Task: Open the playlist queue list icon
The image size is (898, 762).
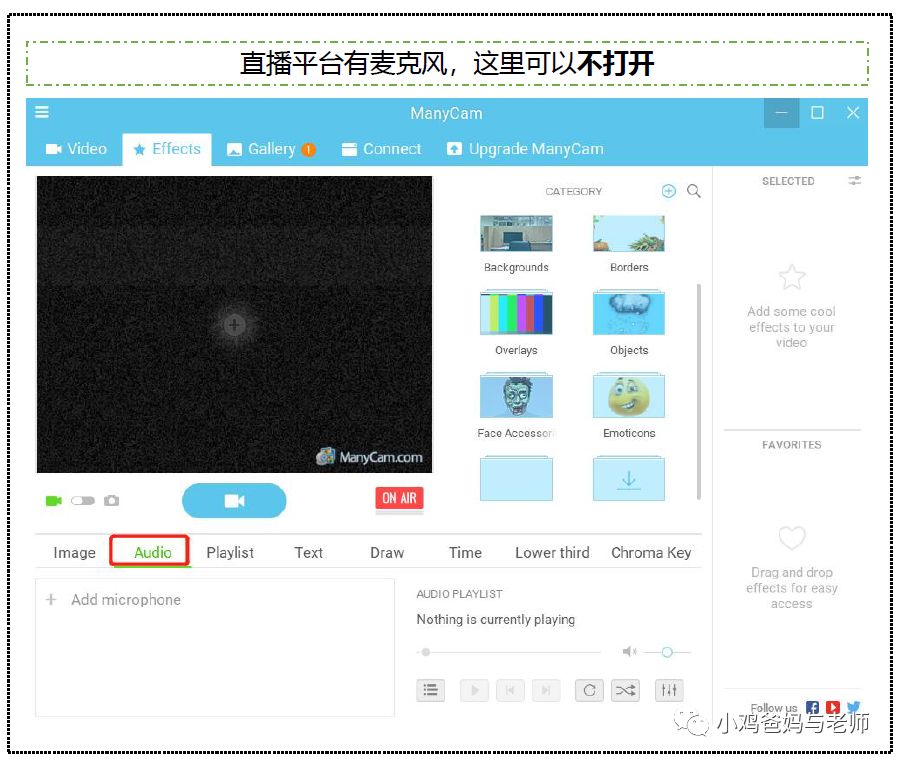Action: tap(431, 690)
